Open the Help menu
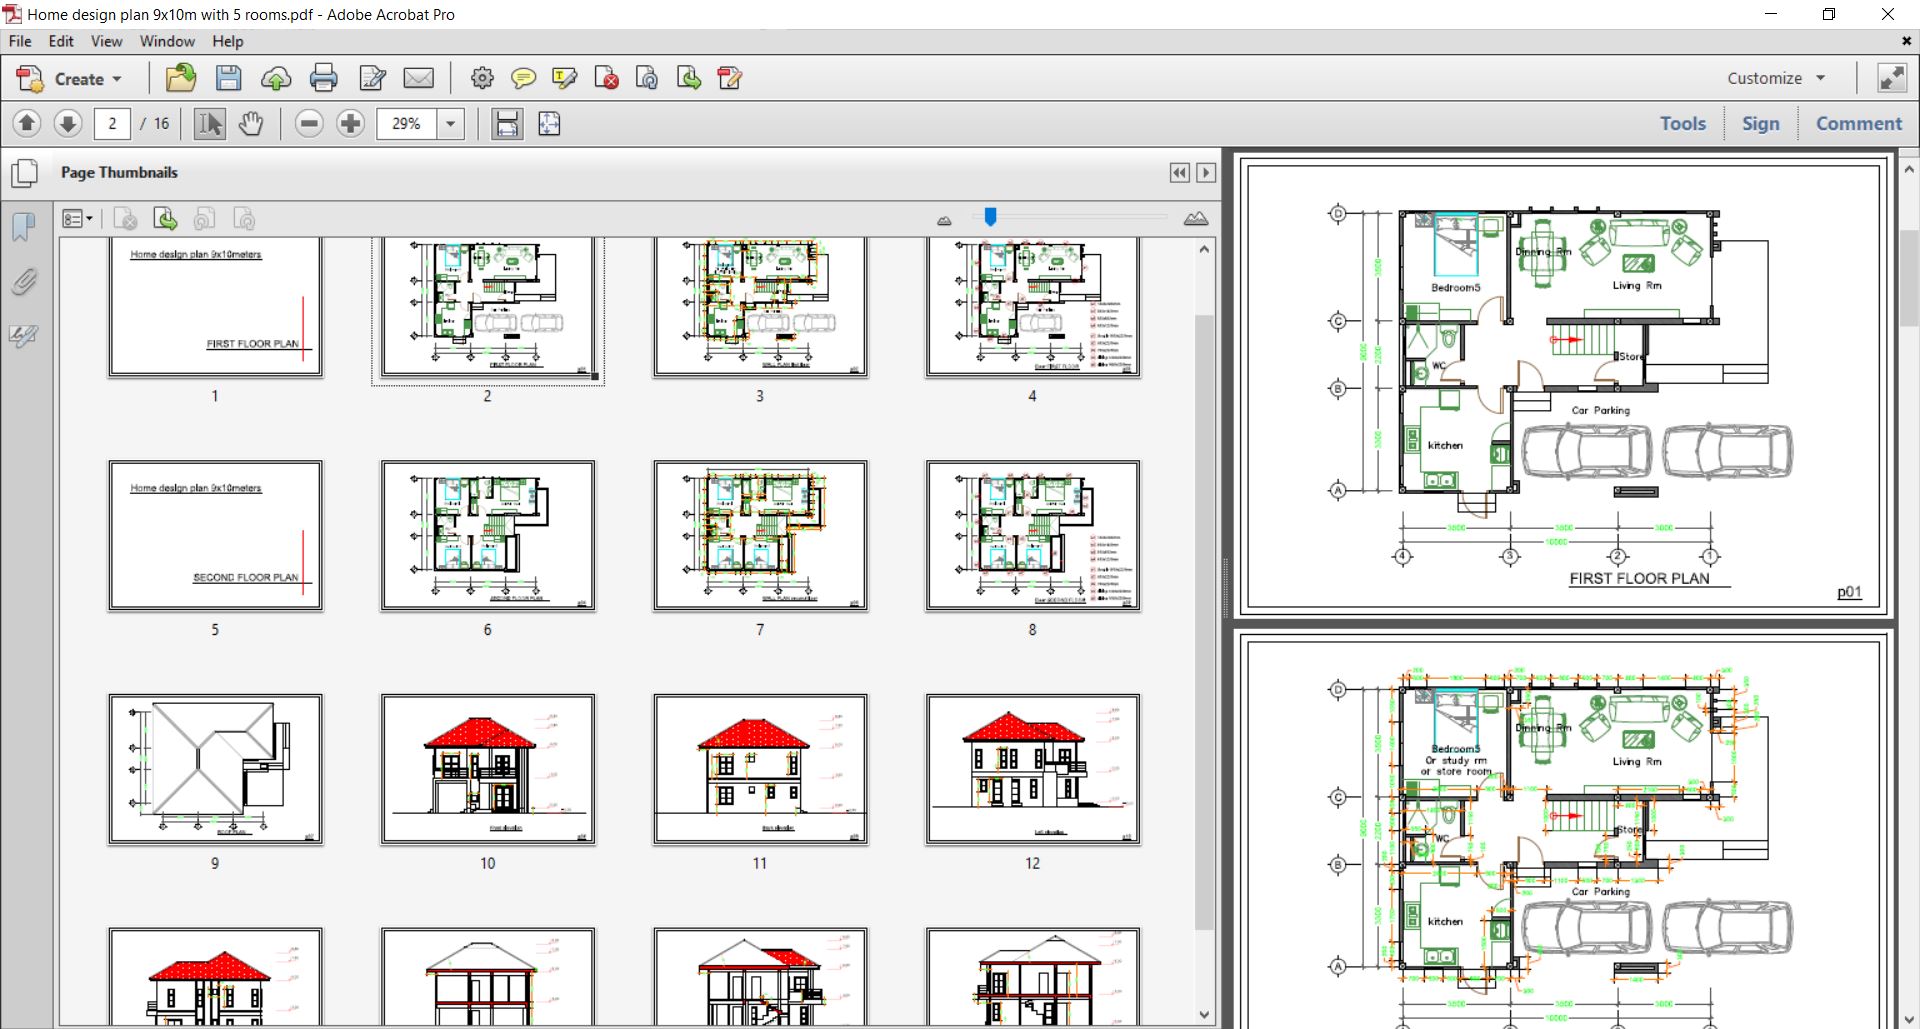 [x=228, y=41]
